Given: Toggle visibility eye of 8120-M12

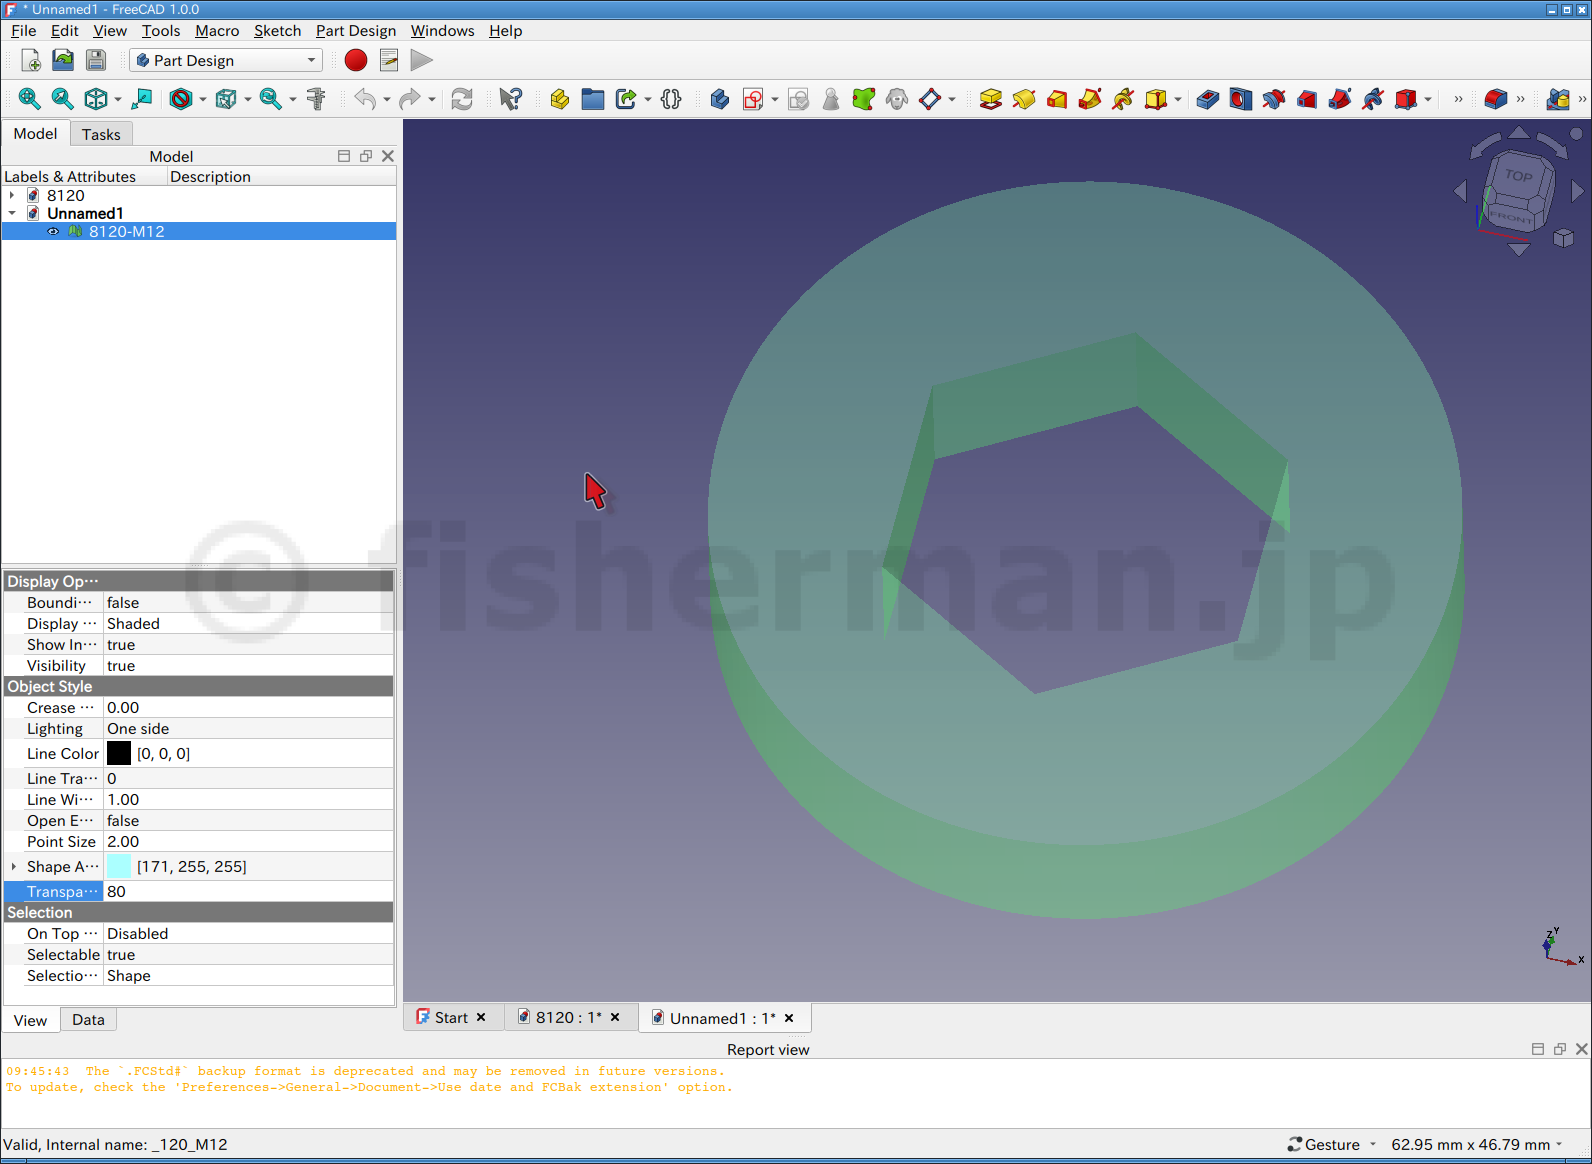Looking at the screenshot, I should pos(54,231).
